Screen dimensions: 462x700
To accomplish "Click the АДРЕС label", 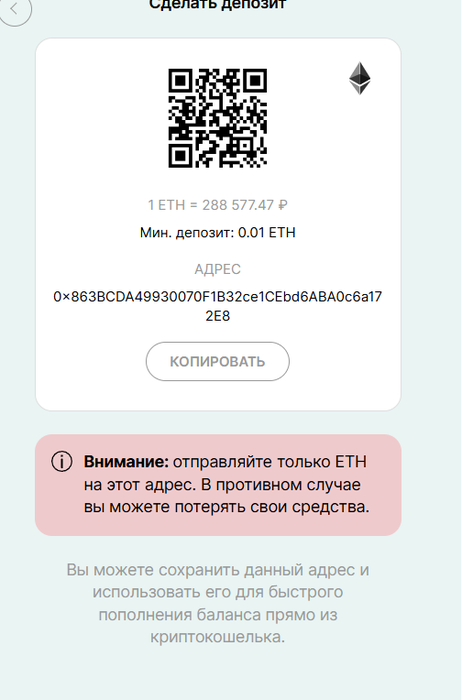I will coord(217,269).
